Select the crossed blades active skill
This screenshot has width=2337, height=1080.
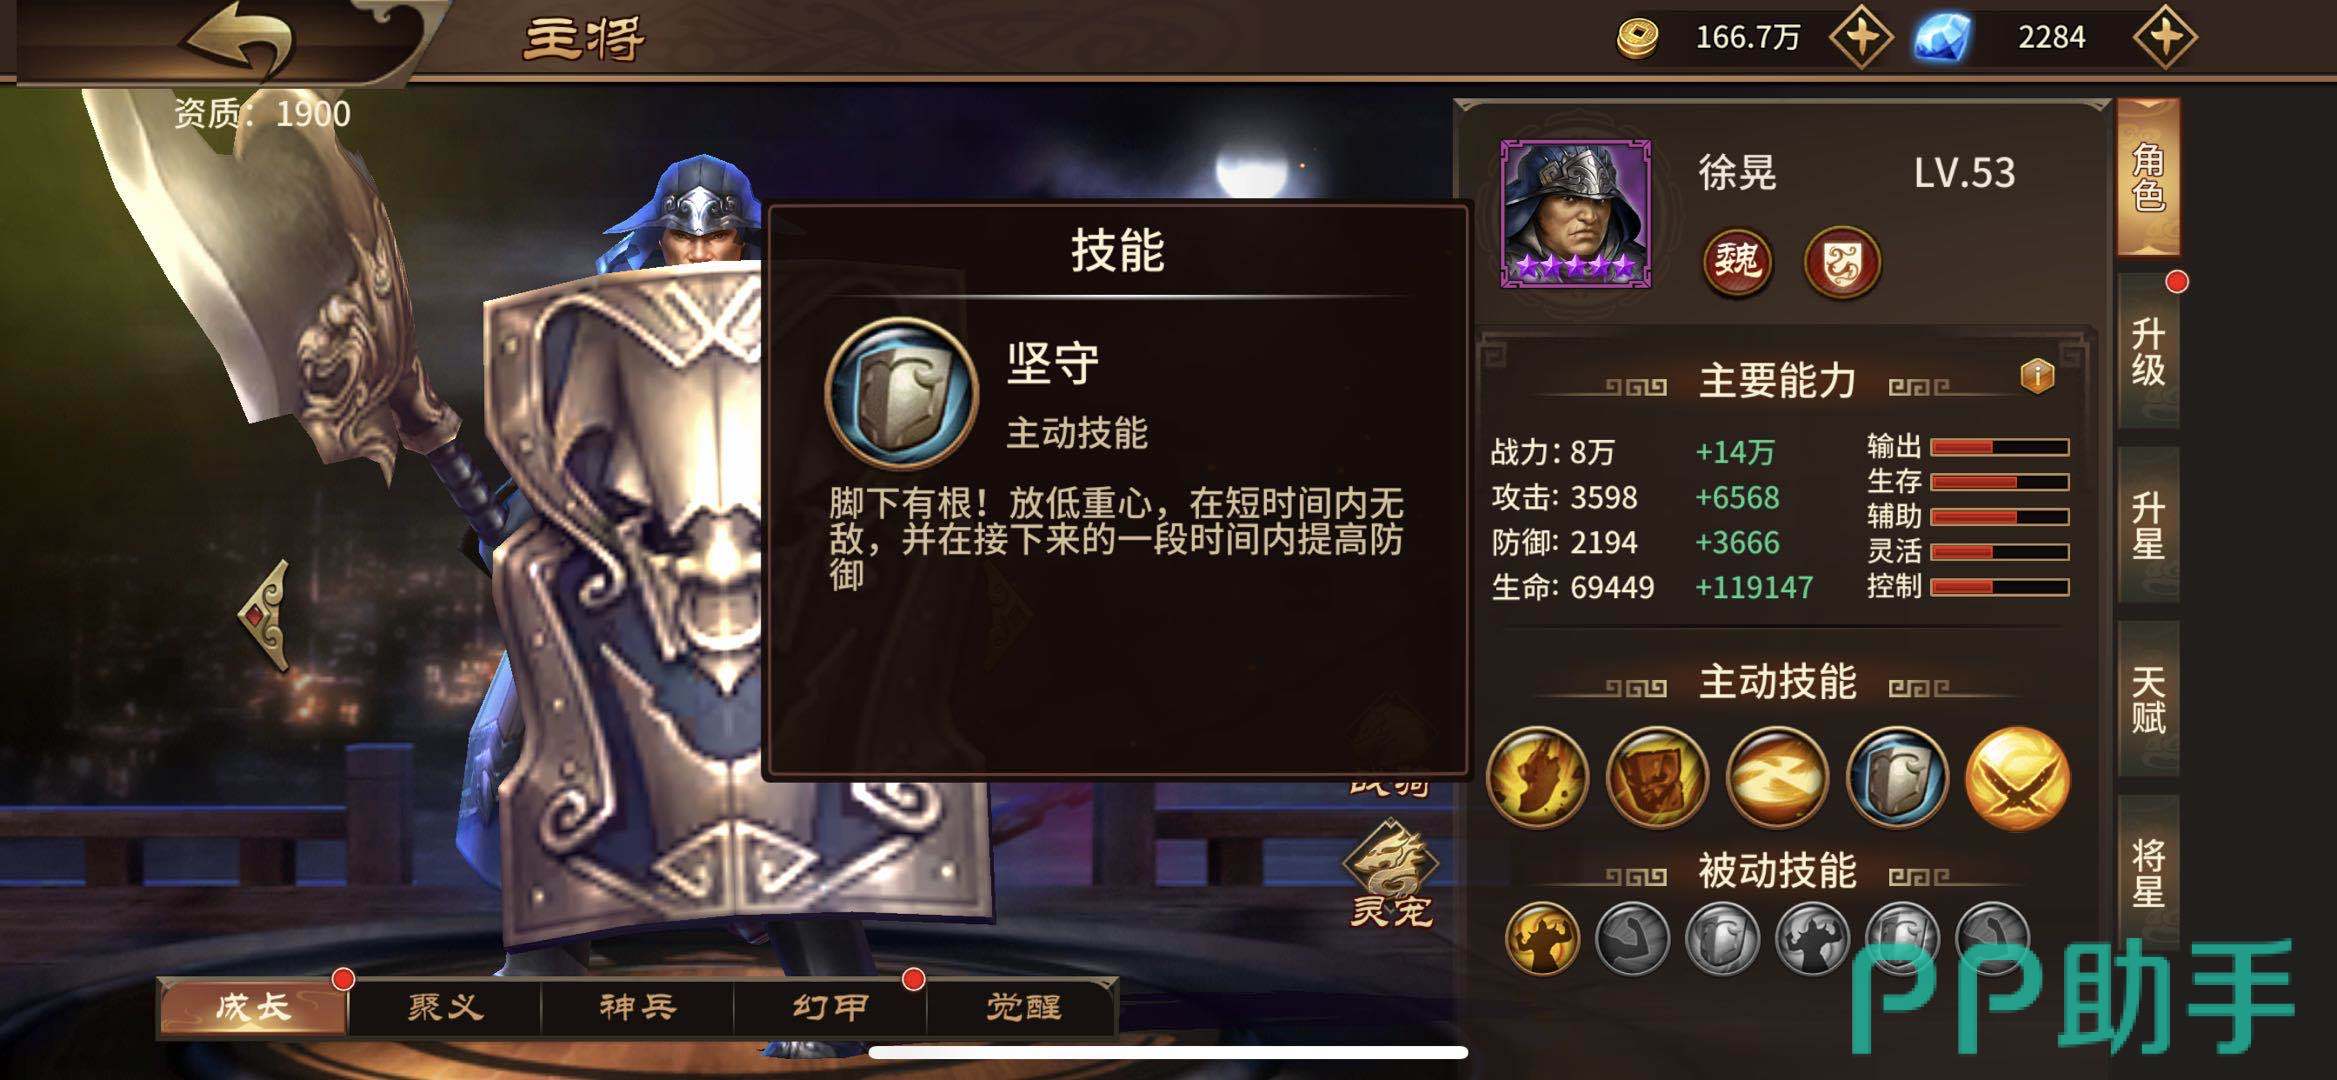[2017, 777]
